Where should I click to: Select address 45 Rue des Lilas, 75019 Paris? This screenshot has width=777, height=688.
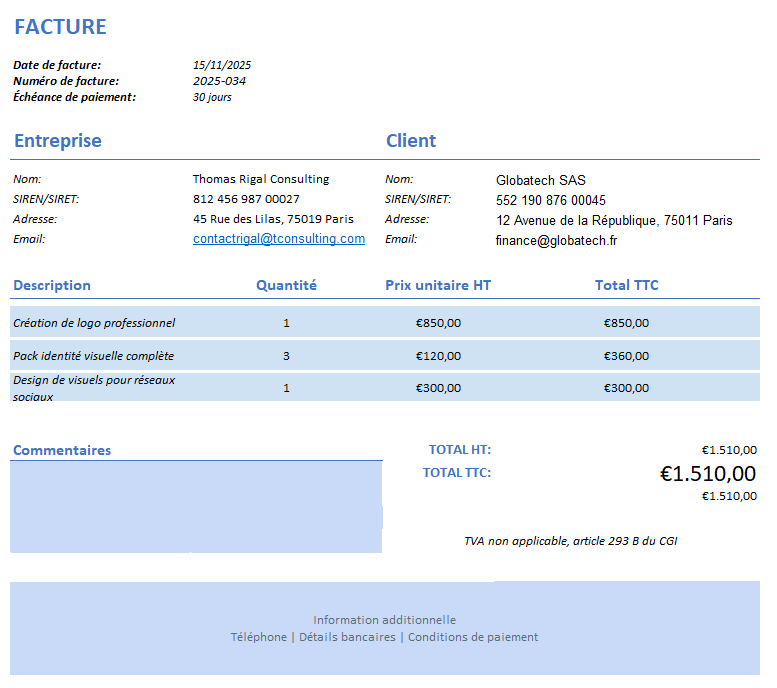(273, 219)
